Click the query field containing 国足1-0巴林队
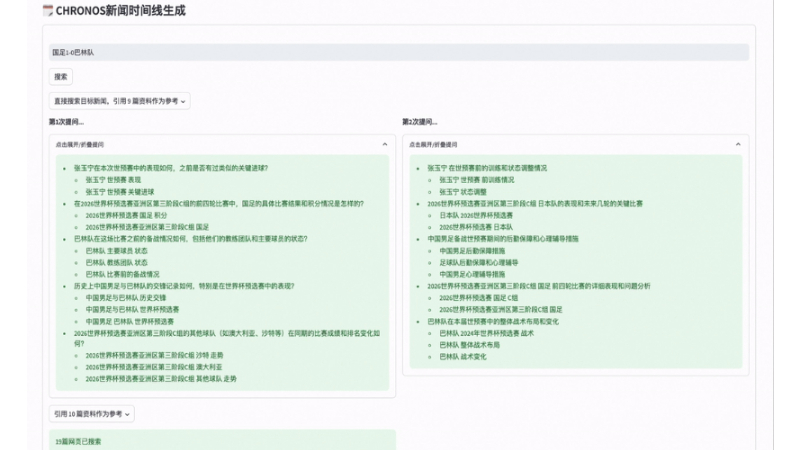This screenshot has width=800, height=450. pos(399,52)
